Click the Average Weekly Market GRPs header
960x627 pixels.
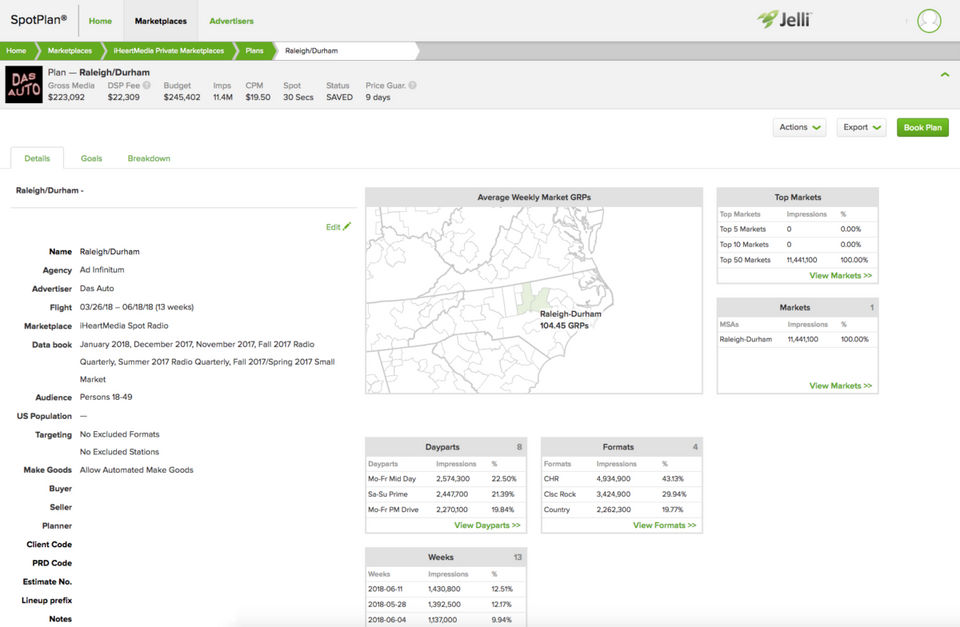[x=534, y=197]
